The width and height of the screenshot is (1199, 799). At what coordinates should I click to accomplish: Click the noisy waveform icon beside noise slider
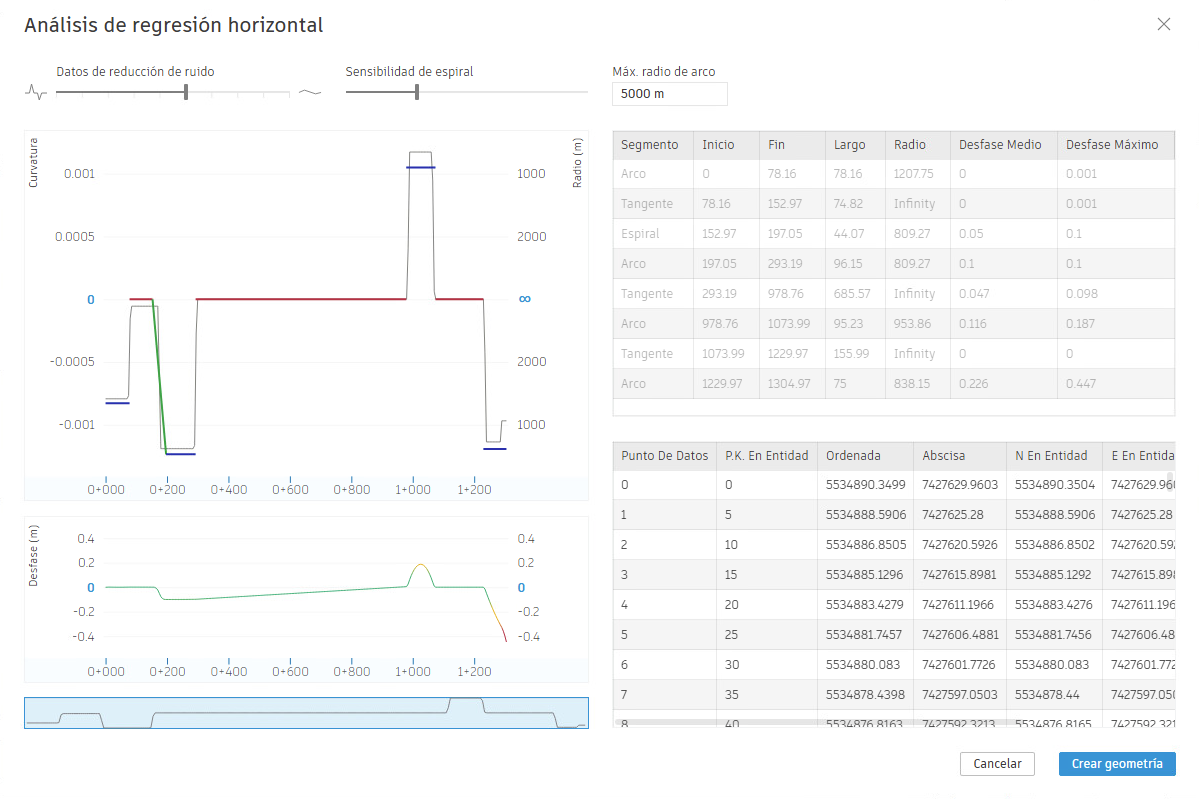(36, 93)
